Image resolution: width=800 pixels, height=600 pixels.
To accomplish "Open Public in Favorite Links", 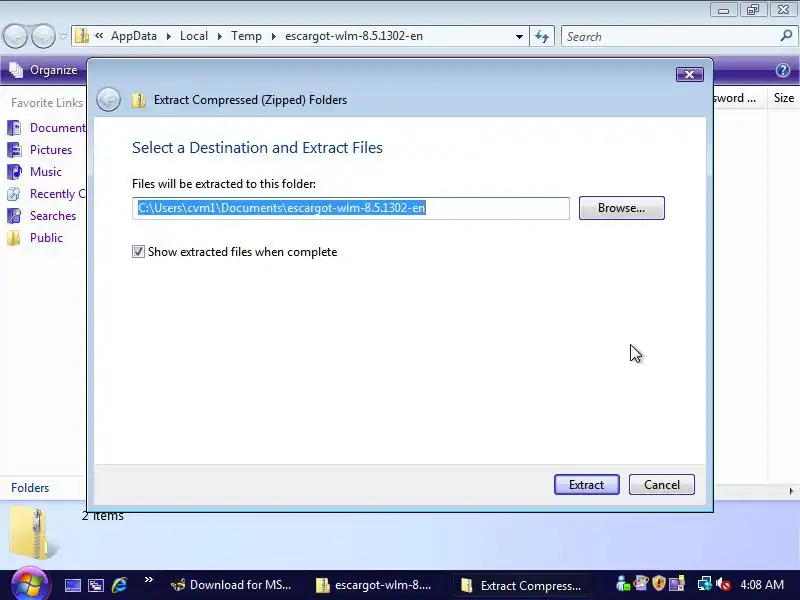I will pos(46,238).
